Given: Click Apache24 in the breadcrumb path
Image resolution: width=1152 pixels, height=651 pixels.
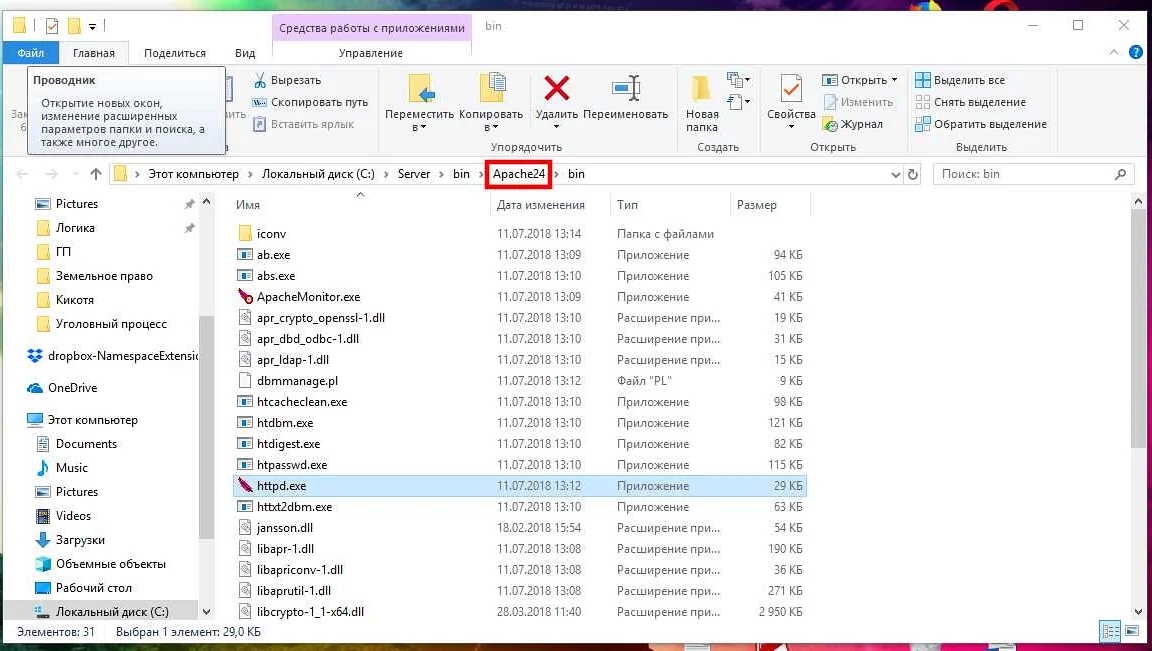Looking at the screenshot, I should click(519, 174).
